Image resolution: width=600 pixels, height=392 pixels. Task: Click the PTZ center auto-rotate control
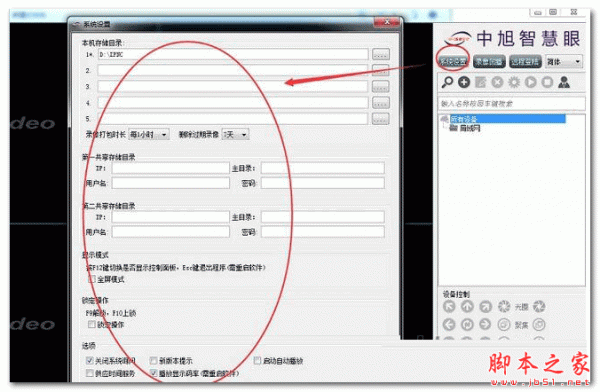467,324
